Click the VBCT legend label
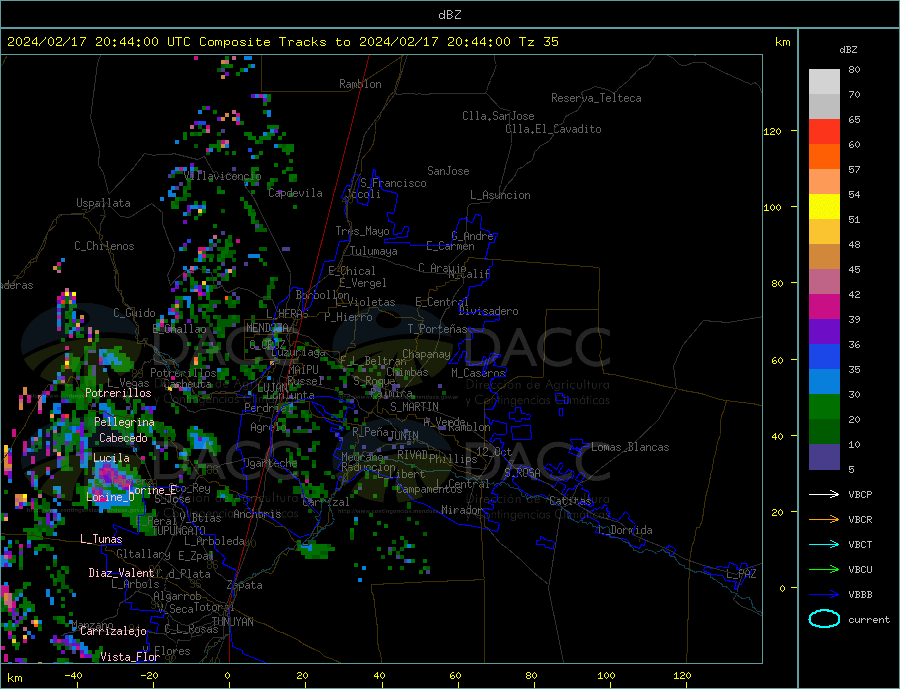The image size is (900, 689). 860,544
